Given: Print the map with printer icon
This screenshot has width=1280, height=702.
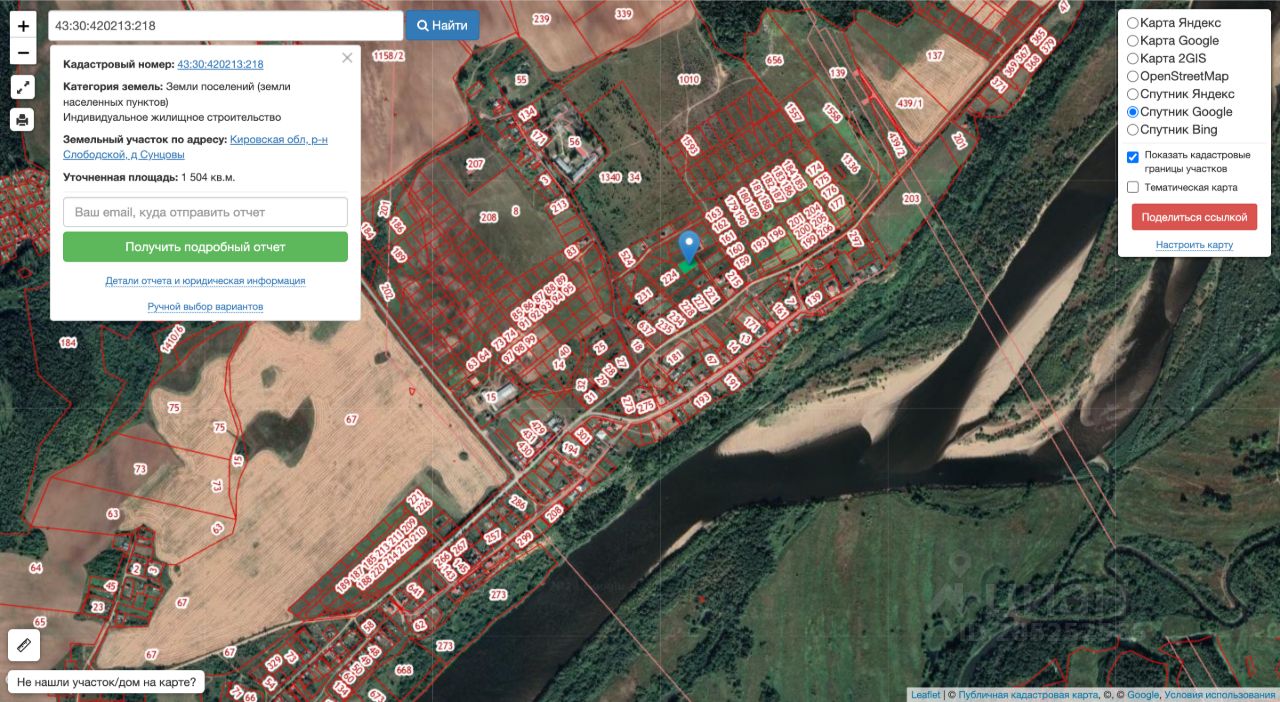Looking at the screenshot, I should coord(23,120).
